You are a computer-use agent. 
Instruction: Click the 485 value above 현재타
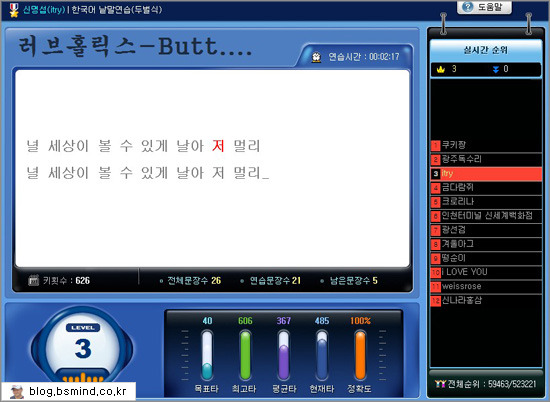pos(322,321)
